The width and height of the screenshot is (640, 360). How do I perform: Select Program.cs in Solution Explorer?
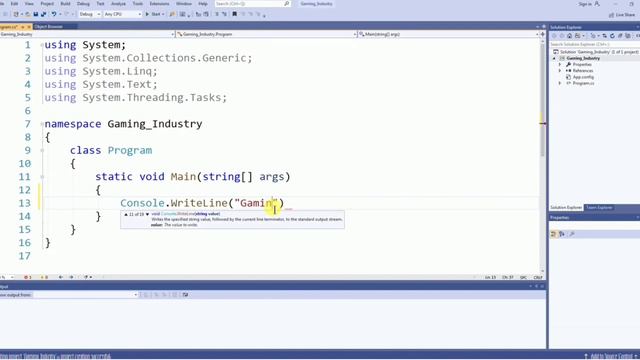pos(583,83)
